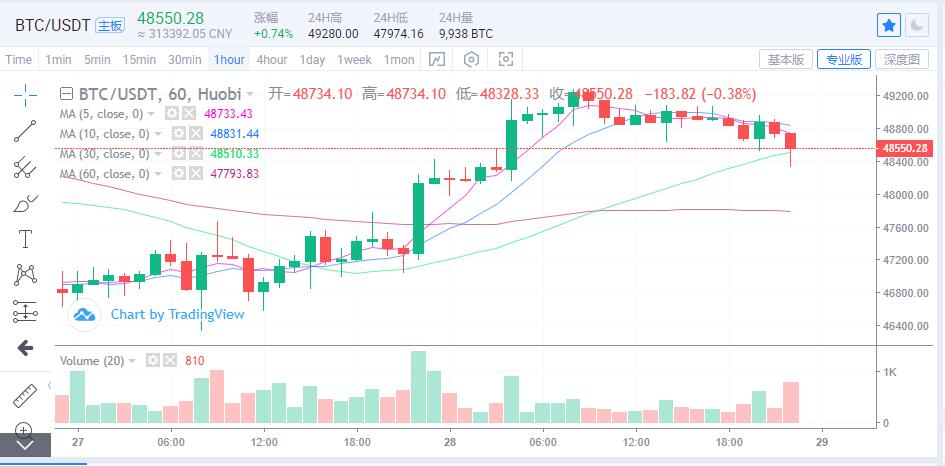The image size is (945, 466).
Task: Open Volume (20) indicator dropdown
Action: pos(133,360)
